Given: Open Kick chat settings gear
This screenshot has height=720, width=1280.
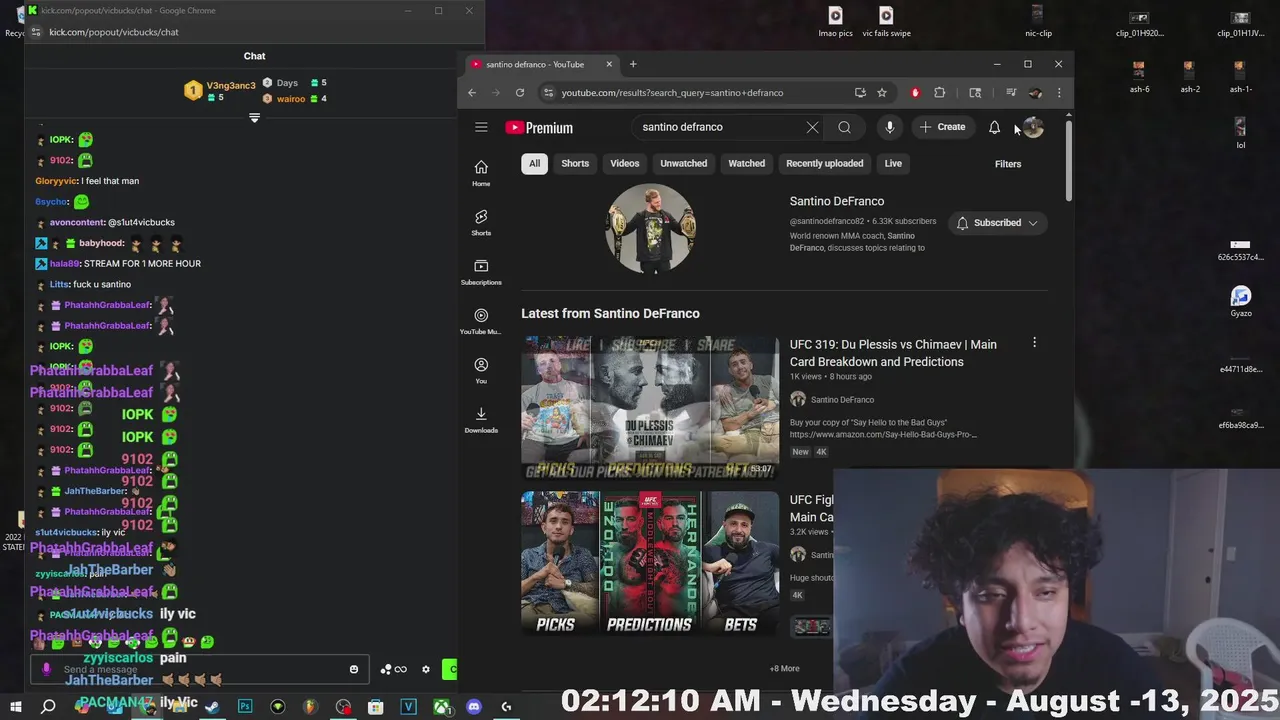Looking at the screenshot, I should [x=425, y=669].
